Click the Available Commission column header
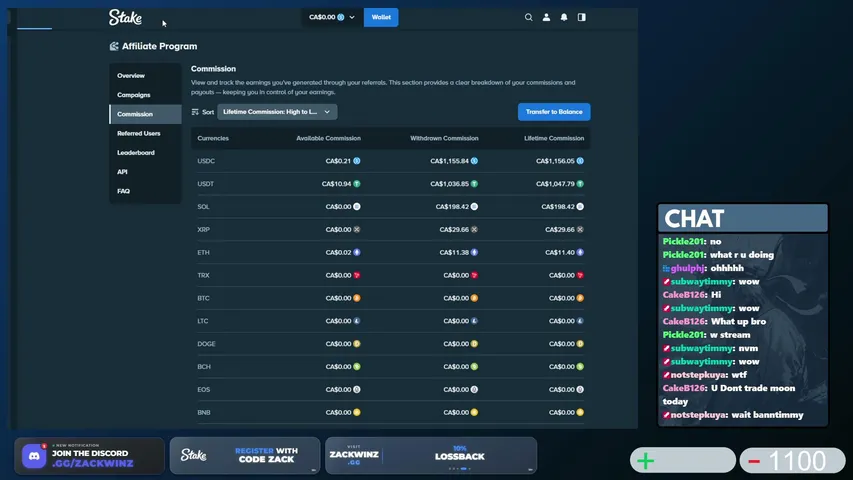Image resolution: width=853 pixels, height=480 pixels. tap(328, 138)
